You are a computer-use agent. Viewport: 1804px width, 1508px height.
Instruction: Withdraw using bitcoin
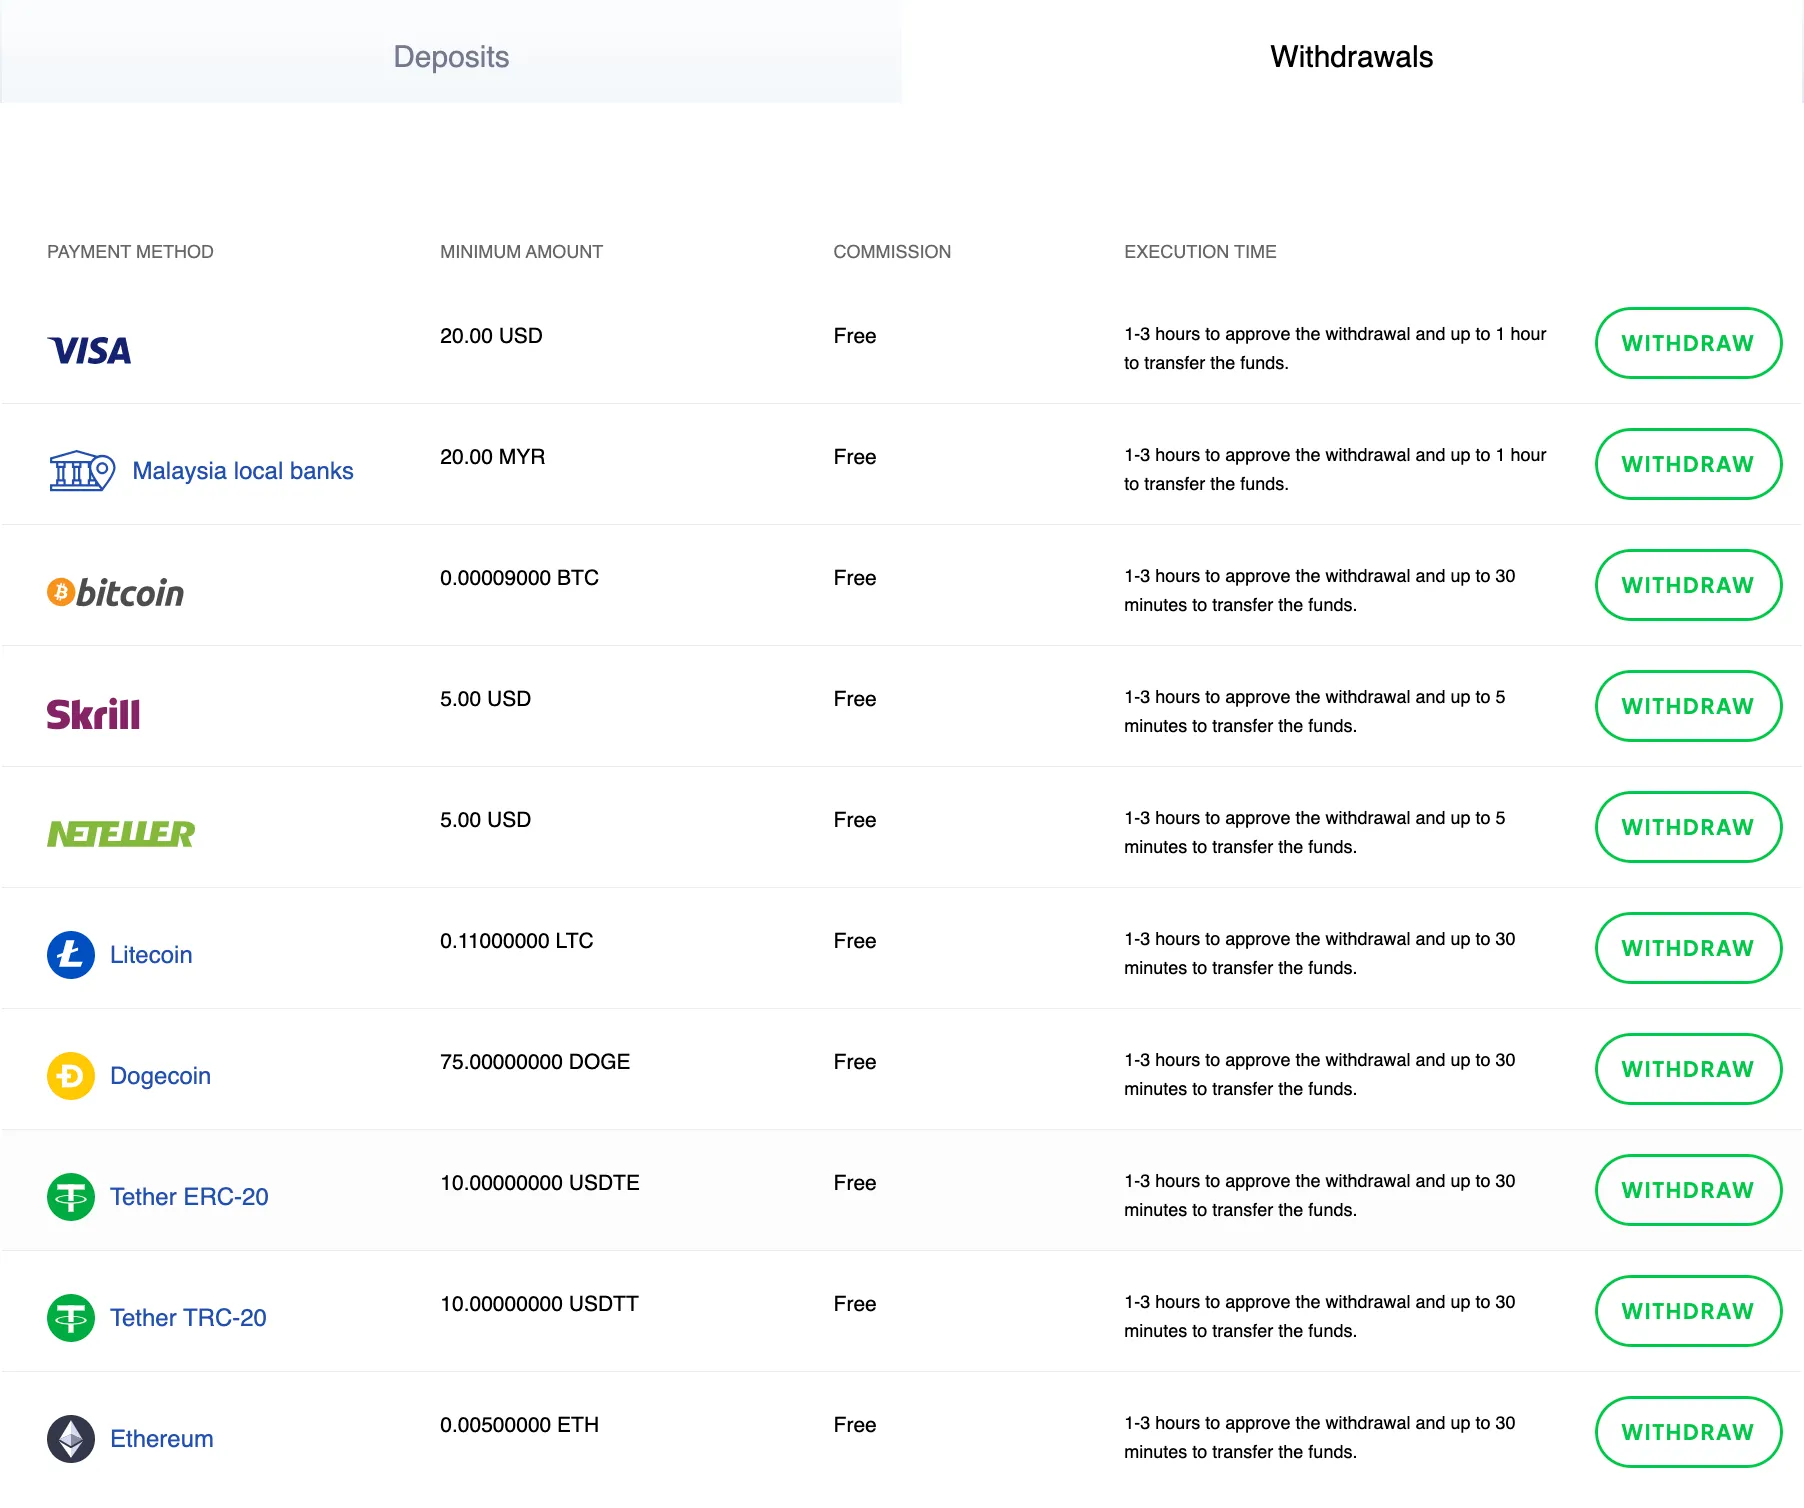1688,585
